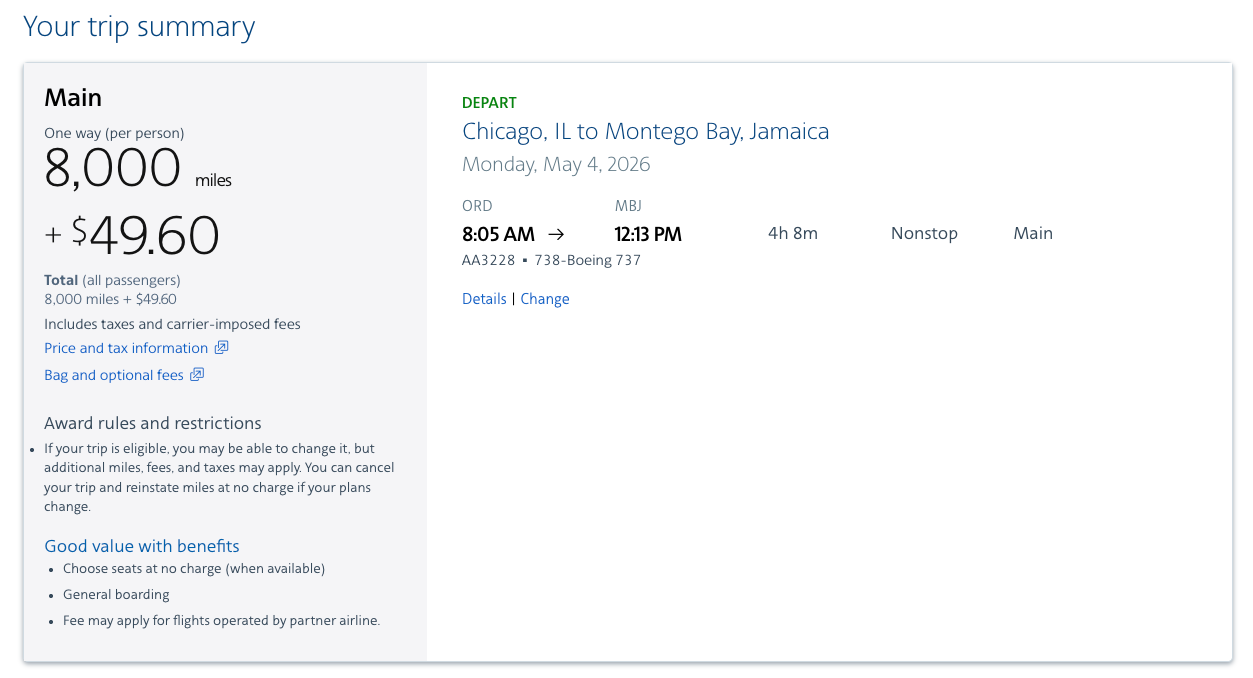
Task: Open Good value with benefits
Action: [141, 545]
